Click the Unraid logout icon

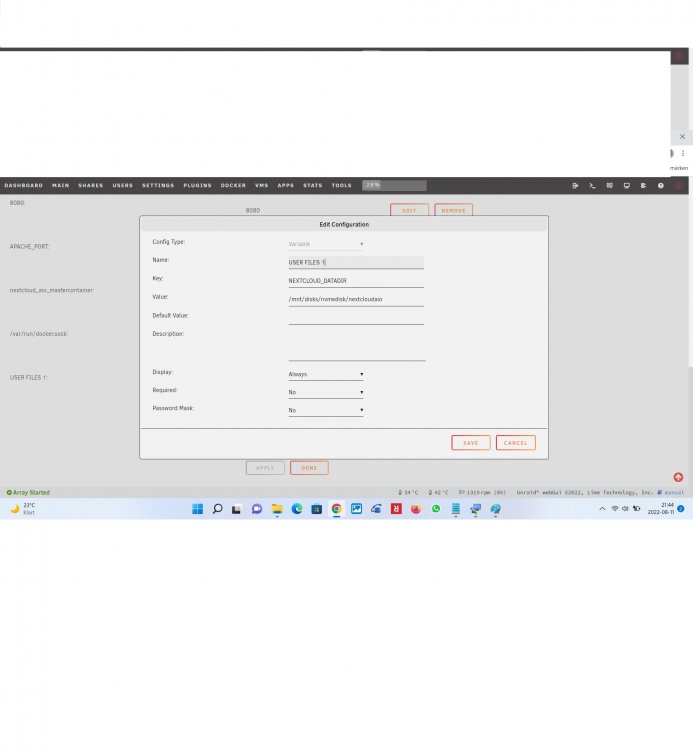pos(575,186)
